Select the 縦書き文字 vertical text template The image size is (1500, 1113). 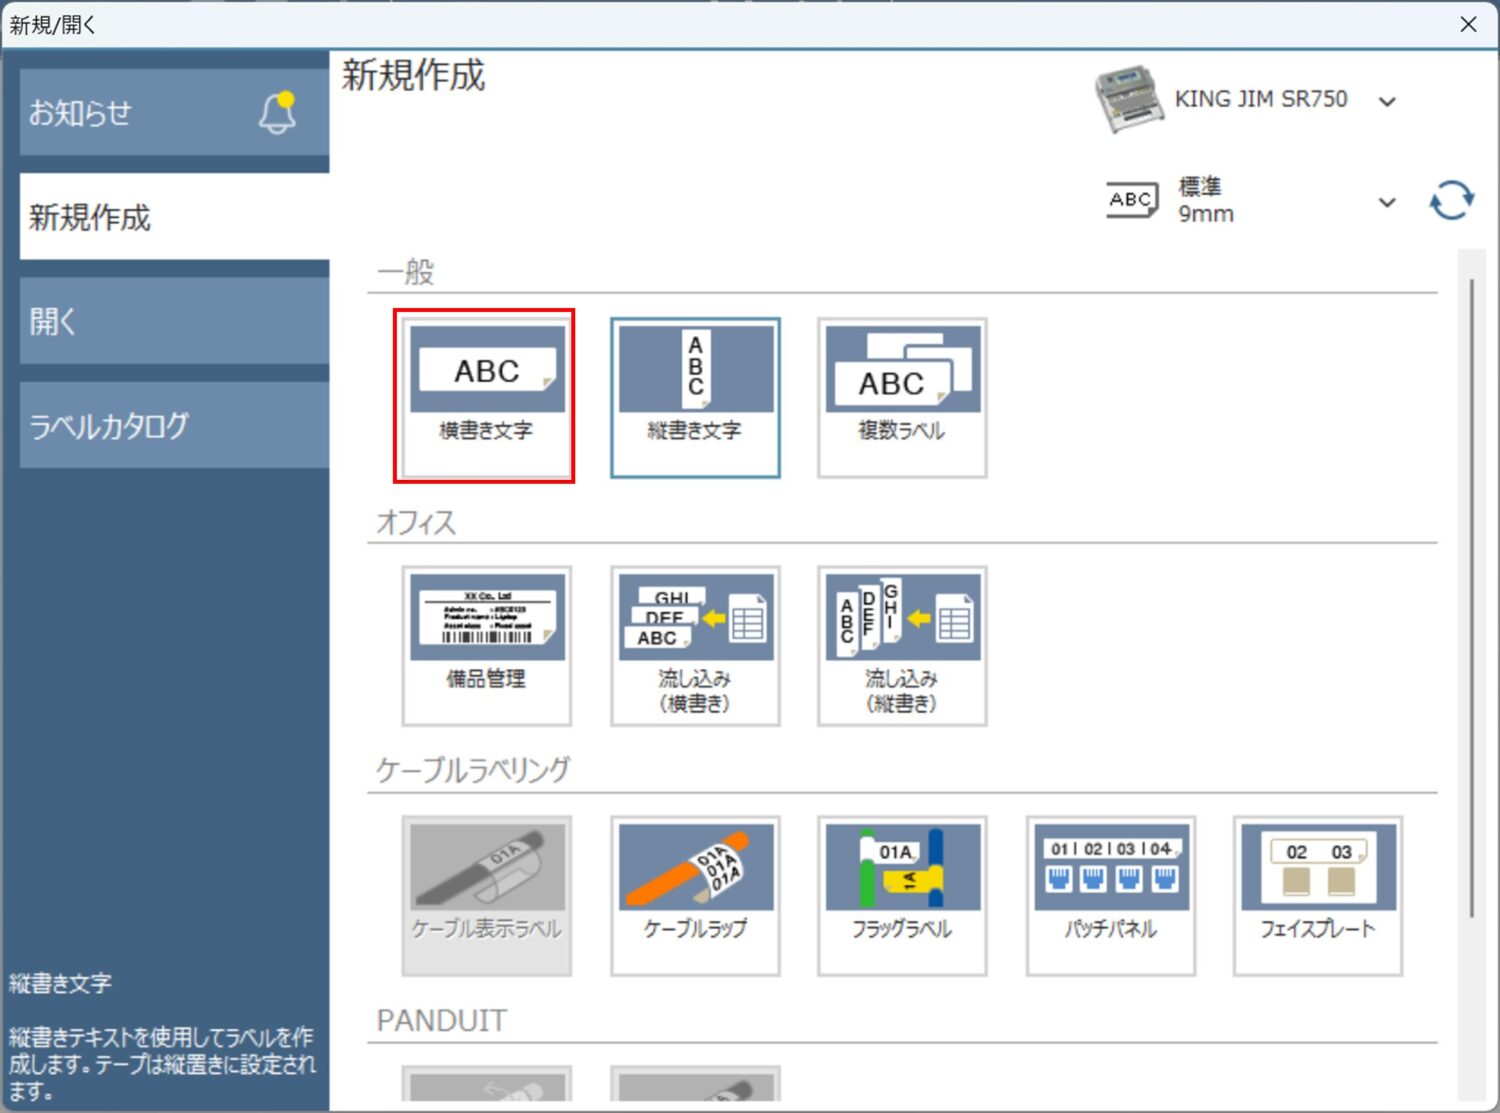tap(695, 397)
